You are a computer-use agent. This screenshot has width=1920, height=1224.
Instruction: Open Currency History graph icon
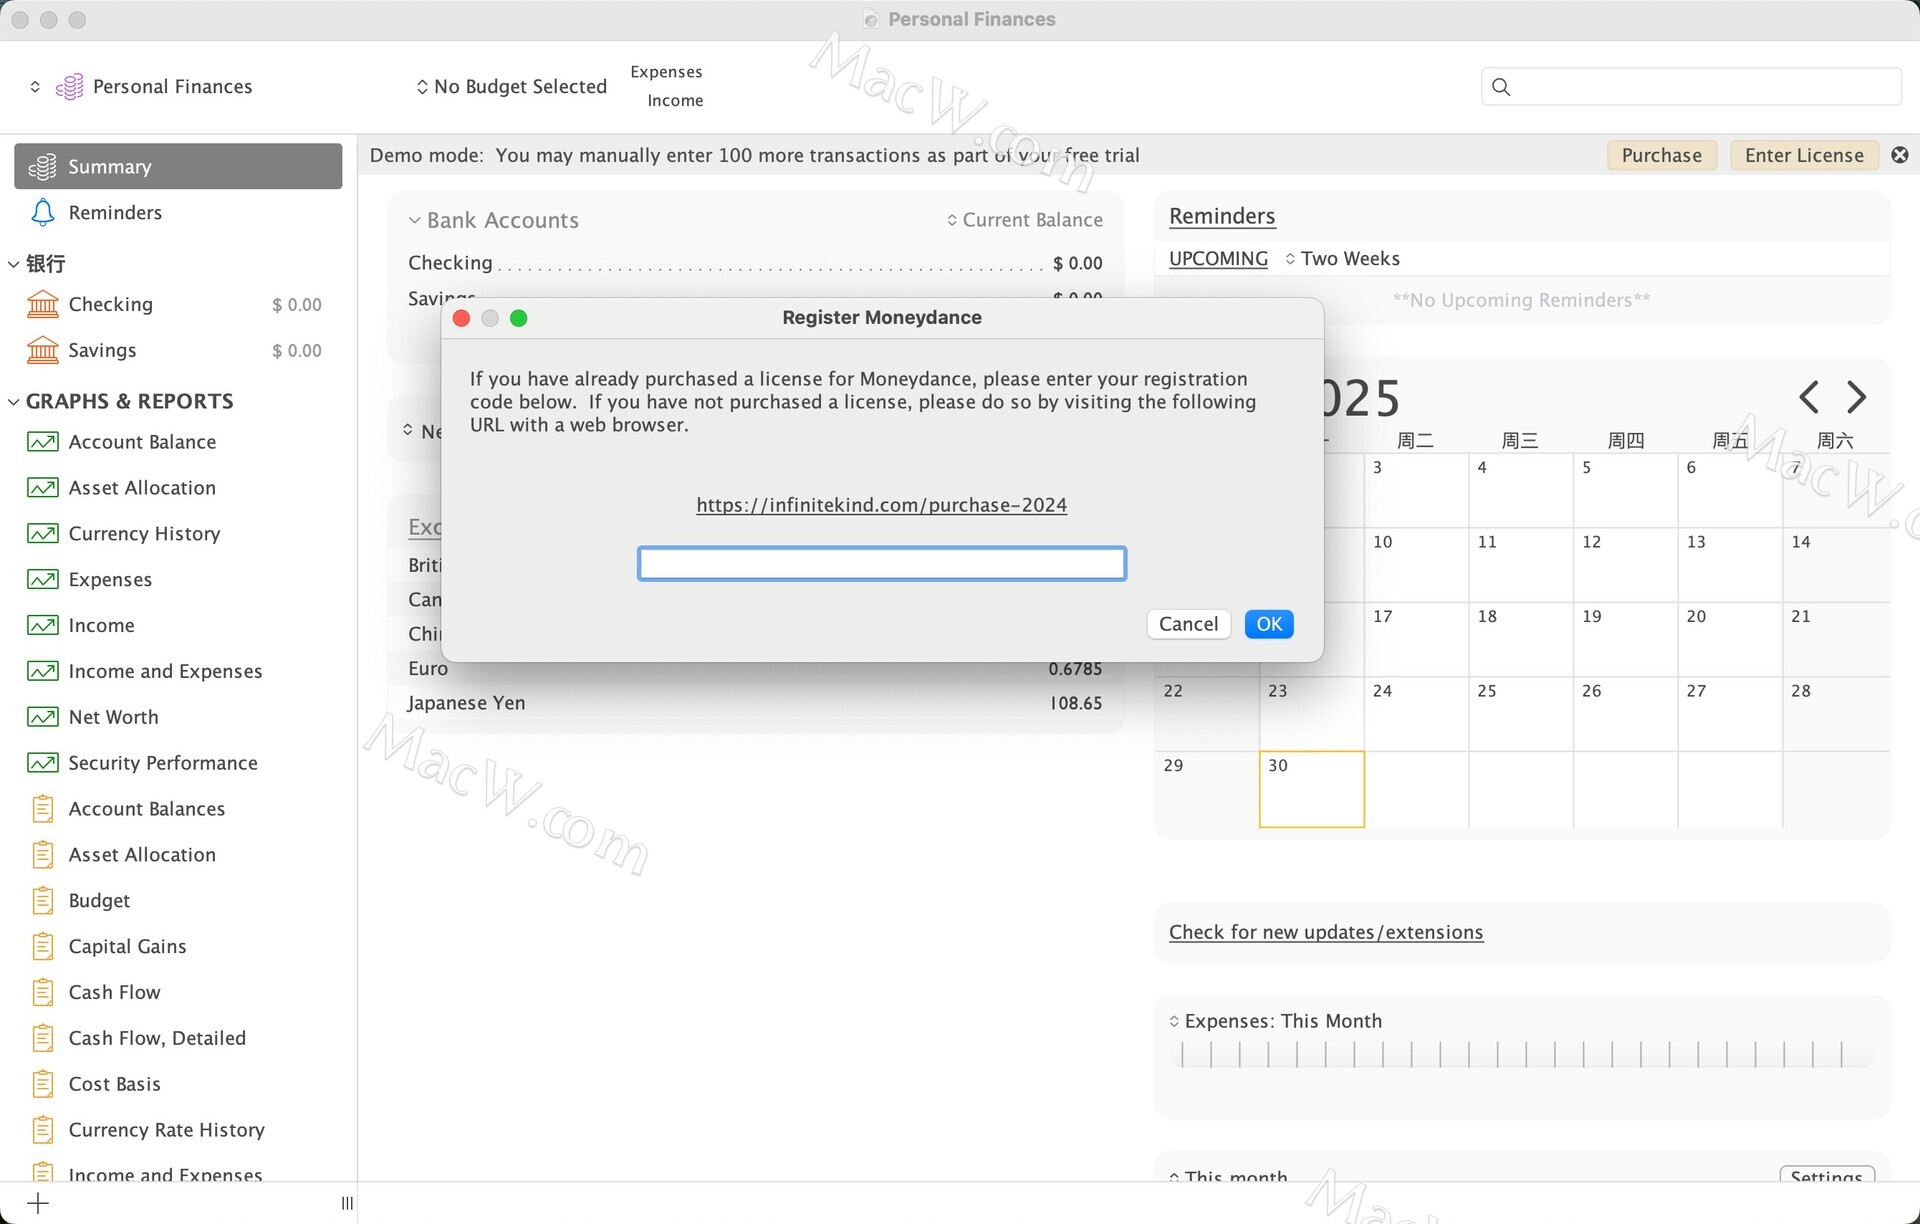click(42, 534)
